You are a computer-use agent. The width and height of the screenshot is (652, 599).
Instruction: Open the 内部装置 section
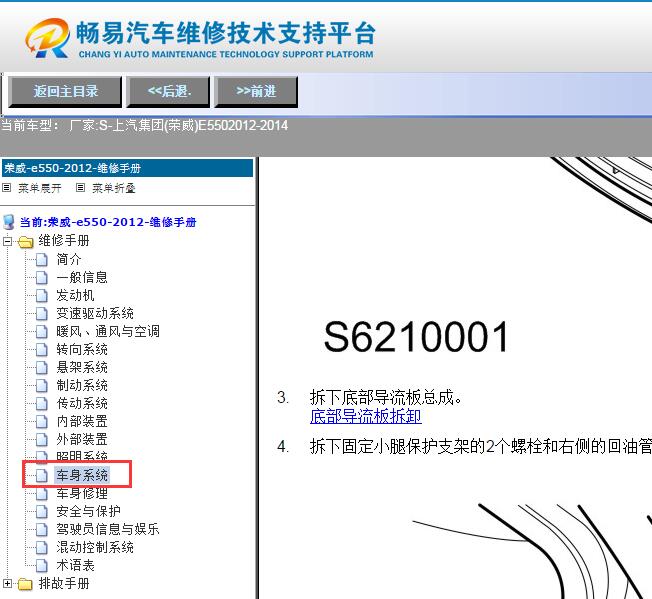point(82,422)
